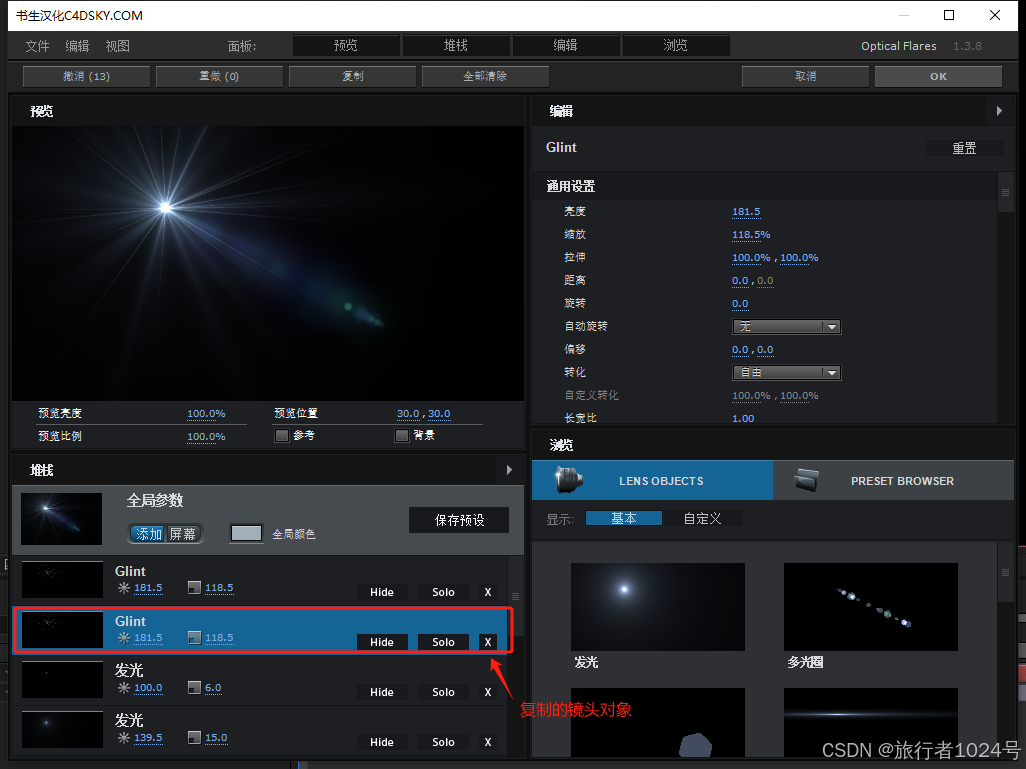This screenshot has height=769, width=1026.
Task: Click the 全部清除 button
Action: click(486, 77)
